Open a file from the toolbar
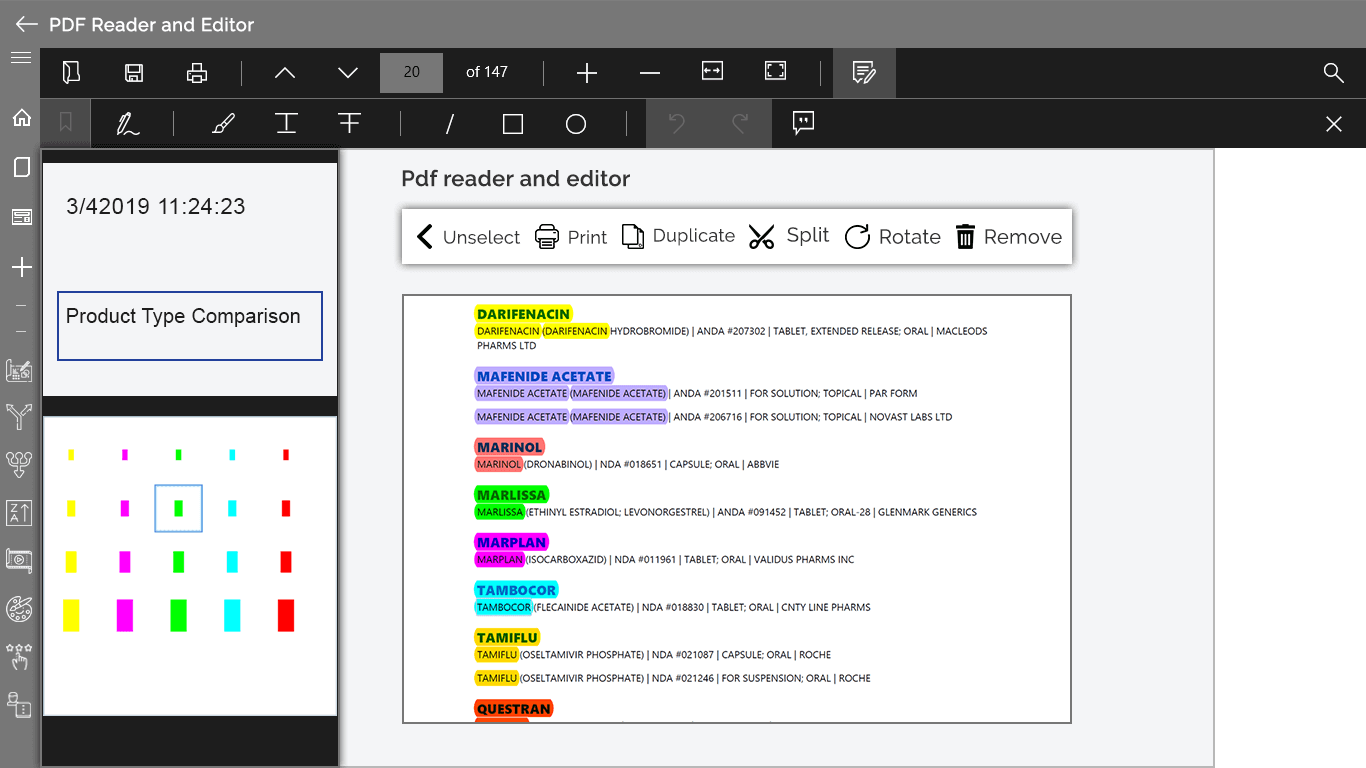This screenshot has height=768, width=1366. (71, 72)
